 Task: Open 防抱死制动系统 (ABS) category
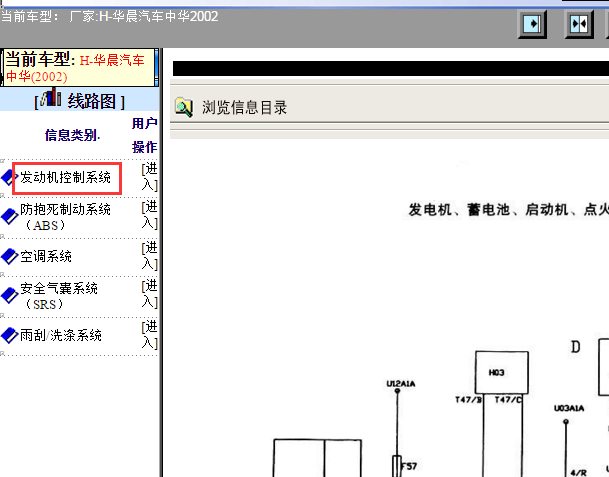point(66,217)
